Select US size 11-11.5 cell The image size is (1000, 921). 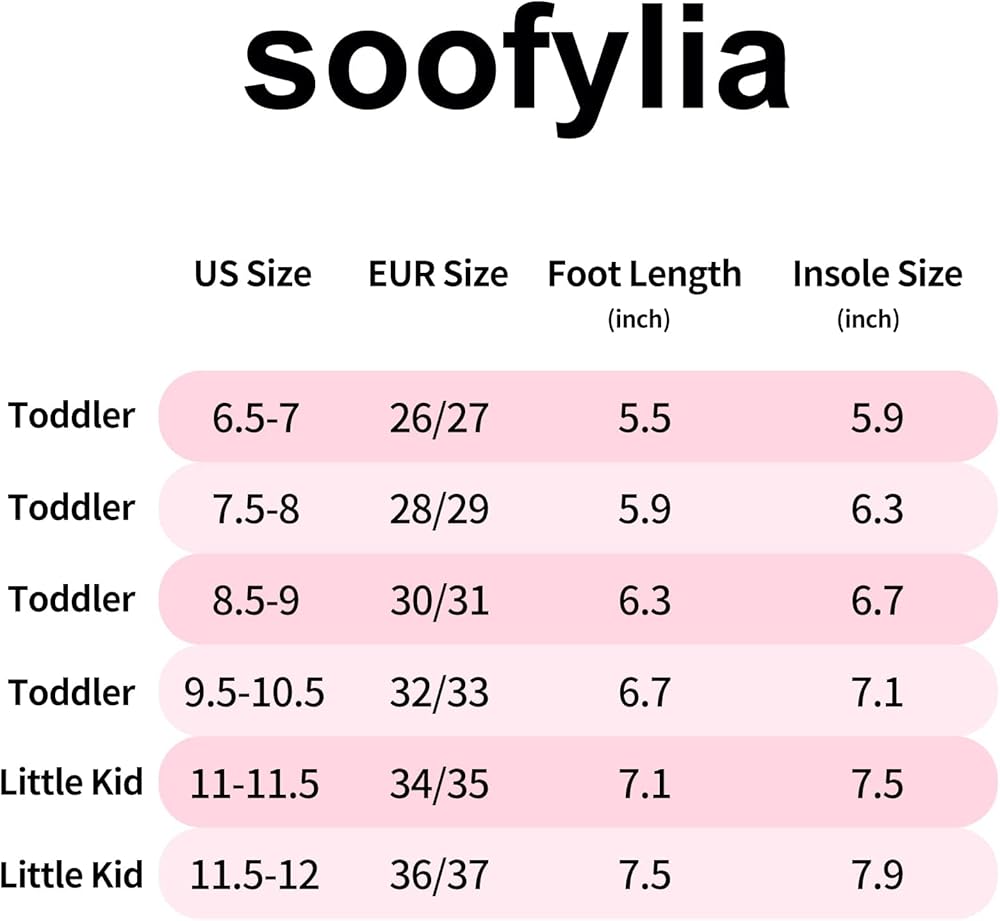click(254, 785)
